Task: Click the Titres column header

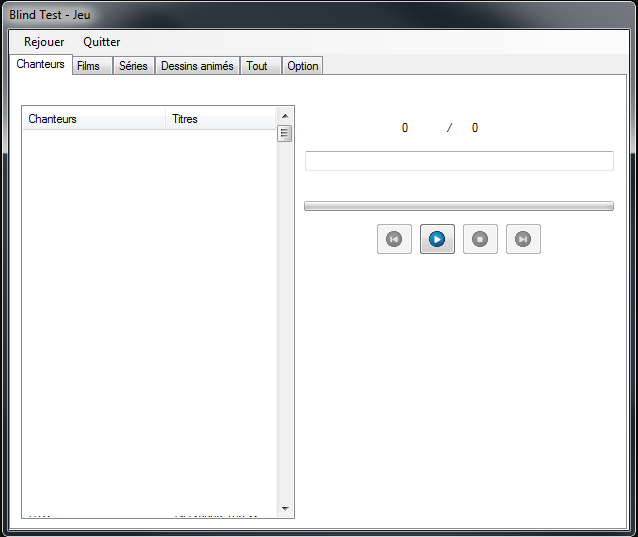Action: pos(220,119)
